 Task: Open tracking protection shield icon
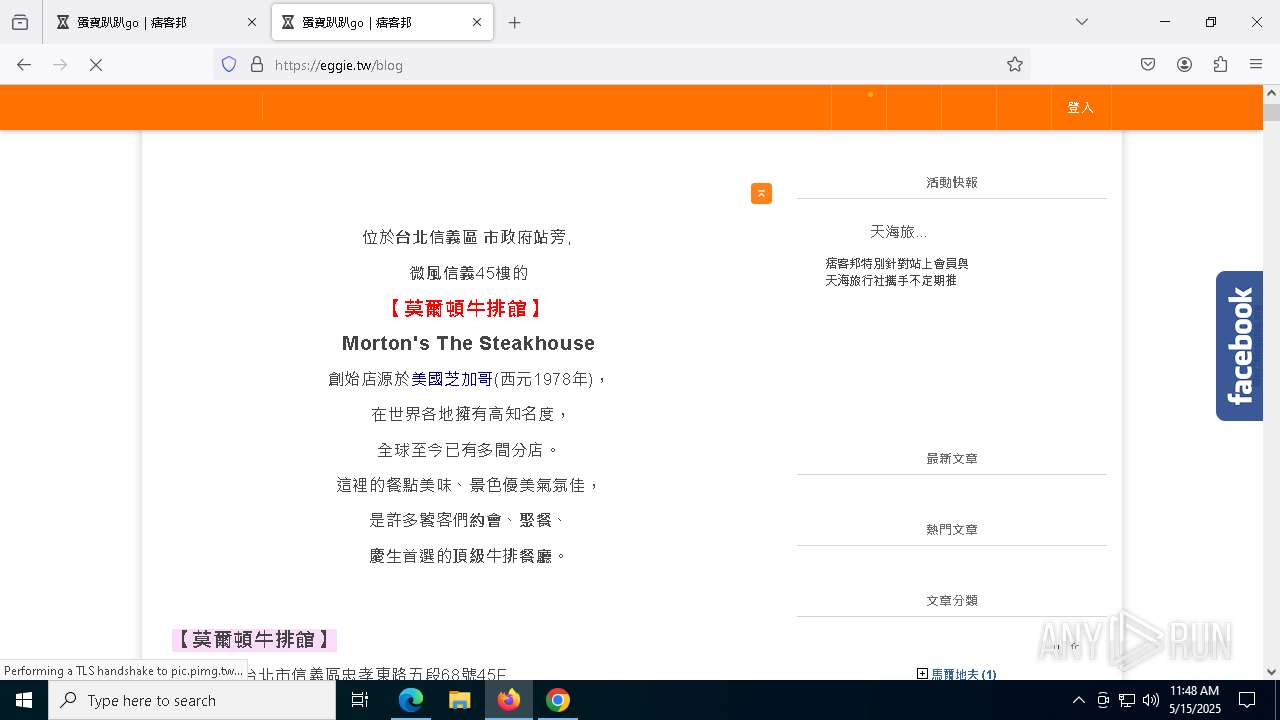[229, 64]
